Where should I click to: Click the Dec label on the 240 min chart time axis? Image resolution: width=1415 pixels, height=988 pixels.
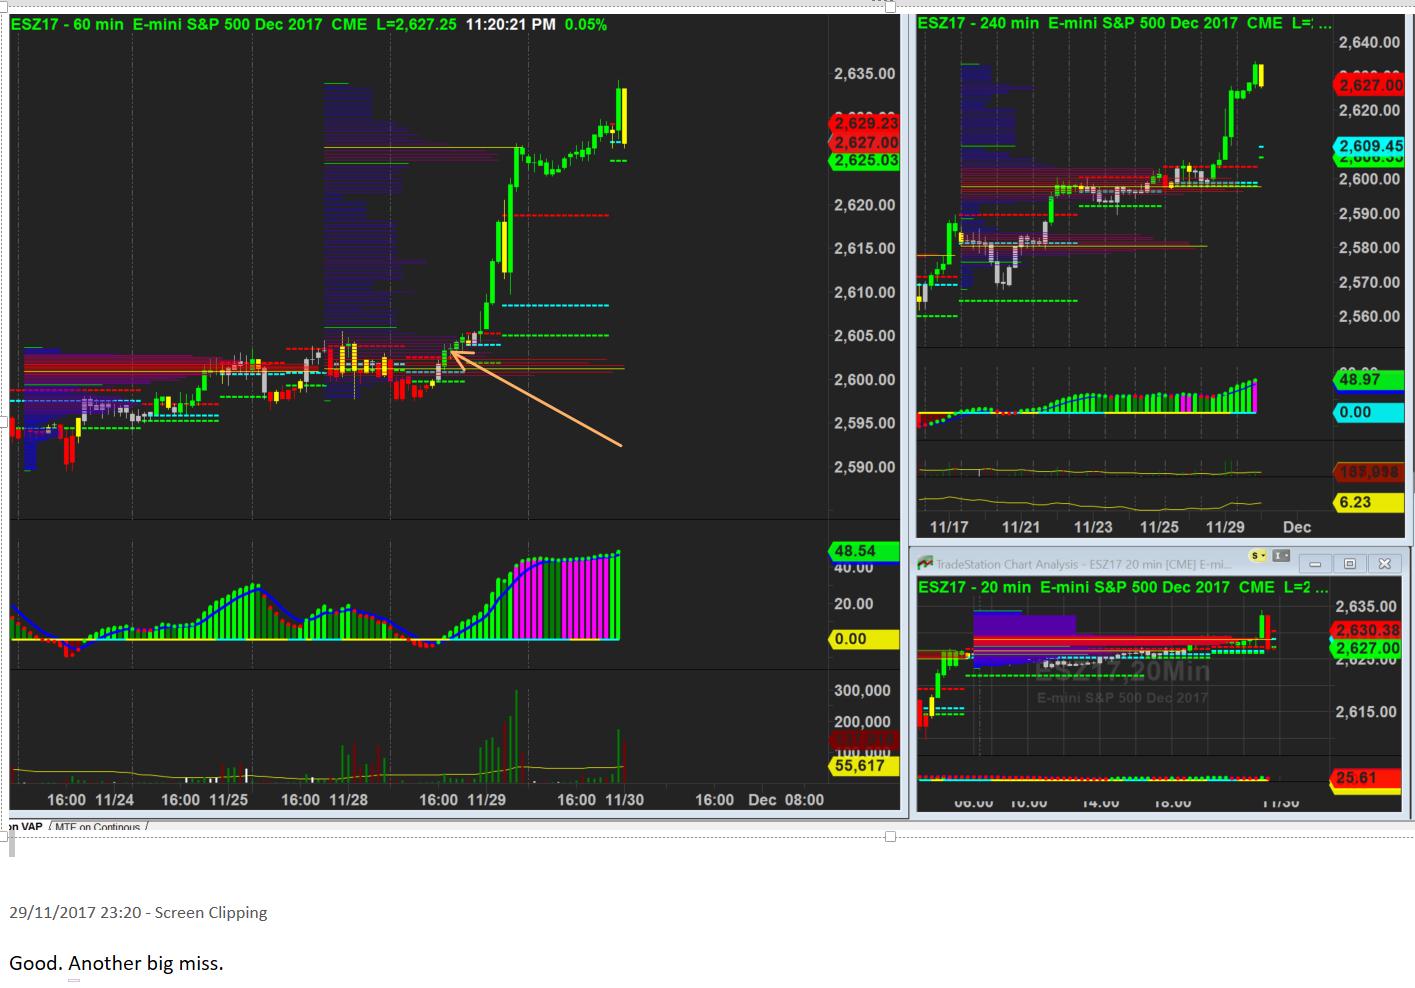pyautogui.click(x=1297, y=527)
